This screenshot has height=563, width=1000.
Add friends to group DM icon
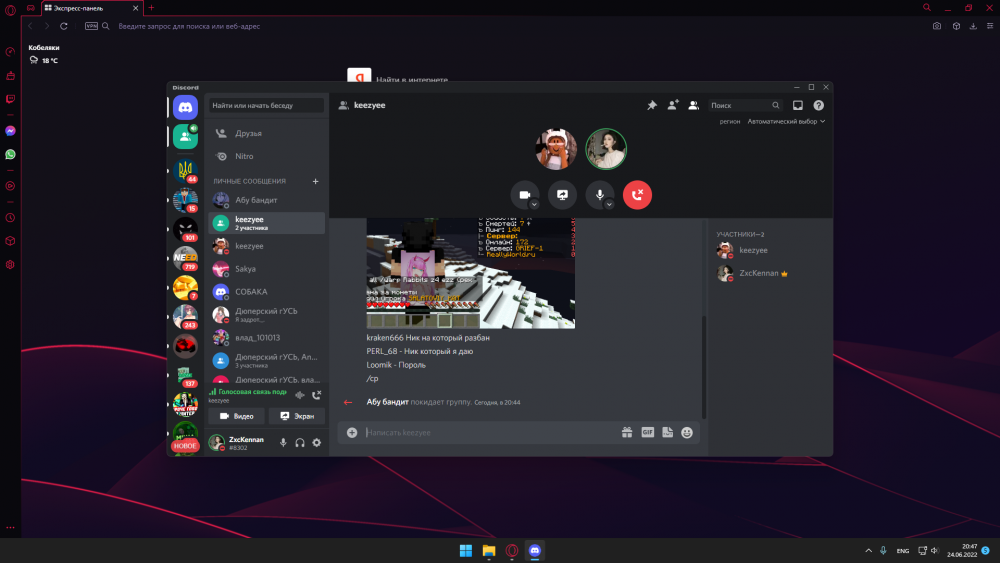click(673, 105)
